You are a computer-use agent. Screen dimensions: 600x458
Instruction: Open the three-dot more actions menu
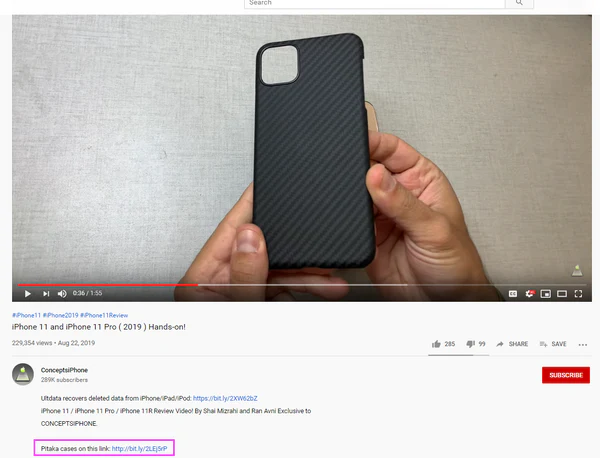tap(583, 345)
